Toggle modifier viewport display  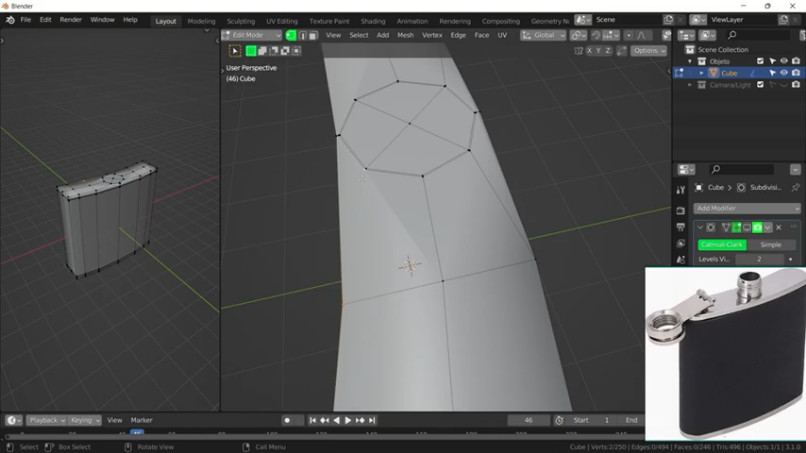click(x=747, y=227)
